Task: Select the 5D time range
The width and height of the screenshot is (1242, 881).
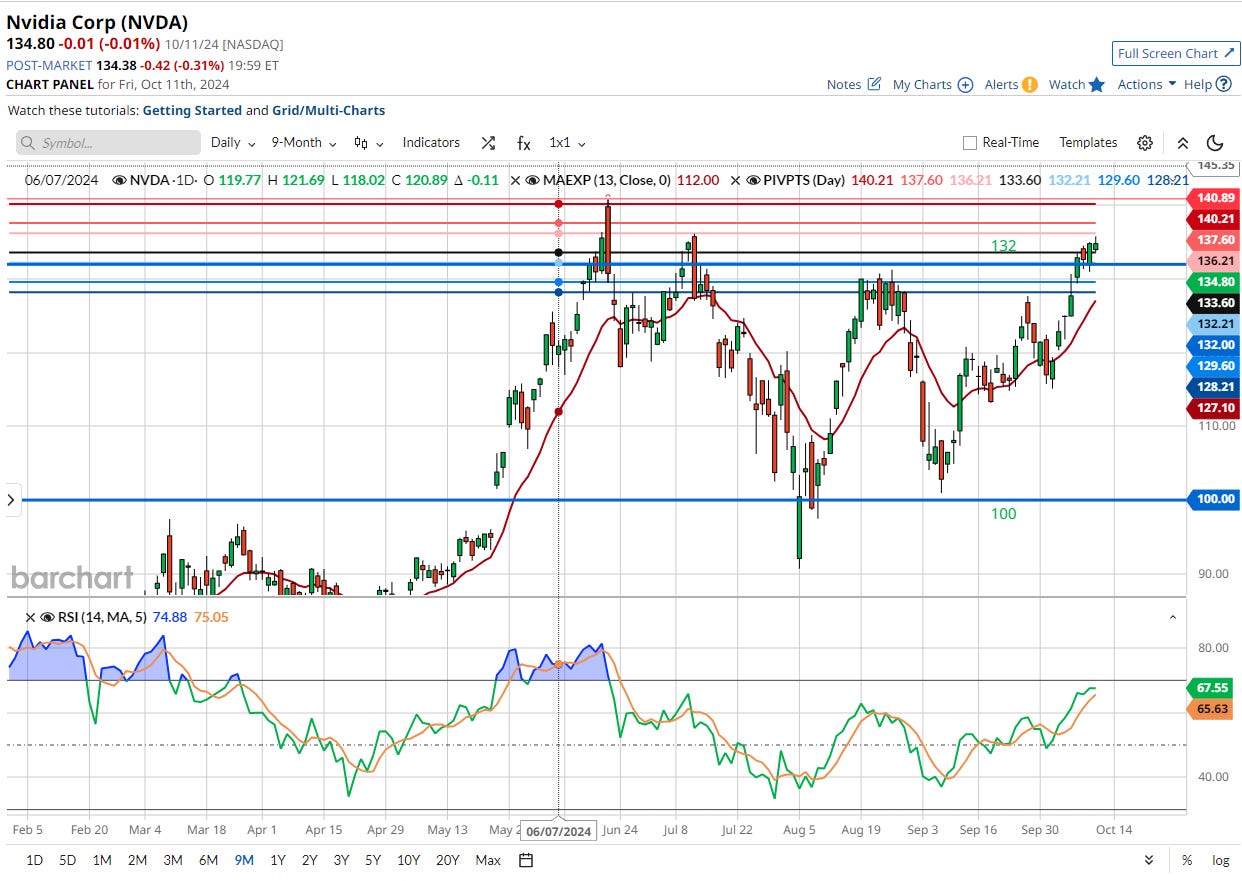Action: (x=67, y=860)
